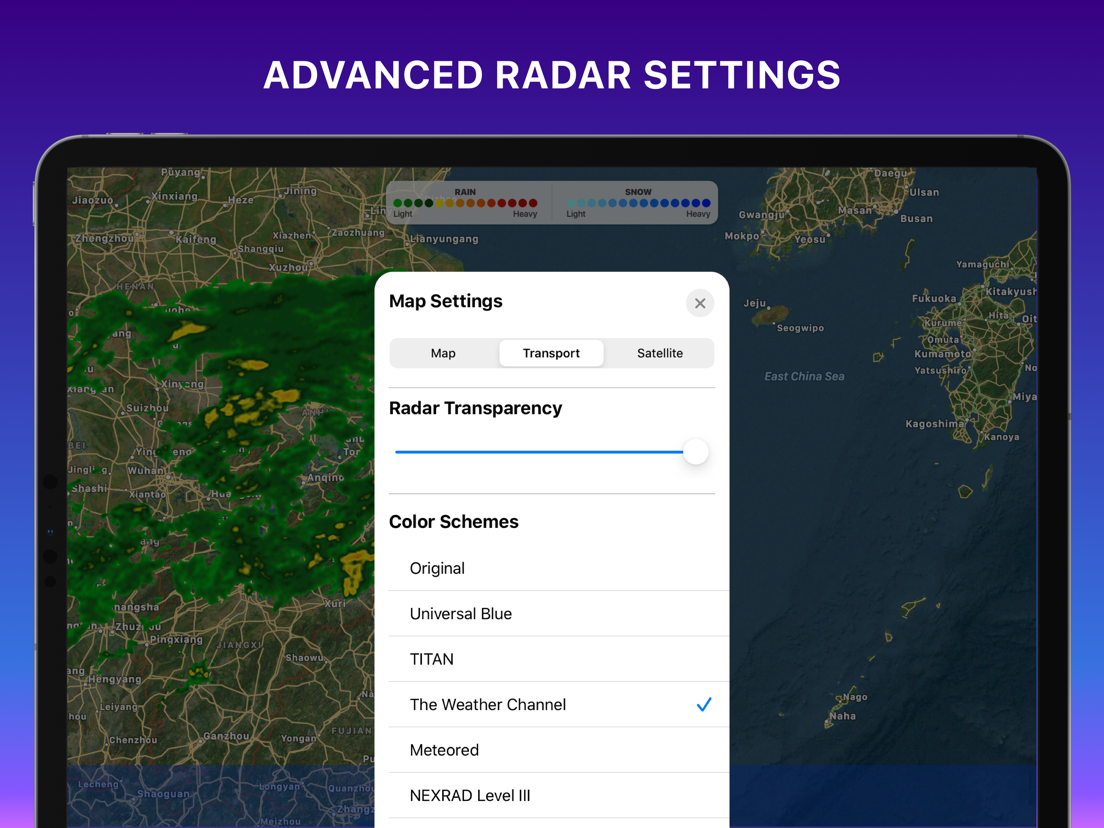
Task: Click the Radar Transparency slider handle
Action: point(696,452)
